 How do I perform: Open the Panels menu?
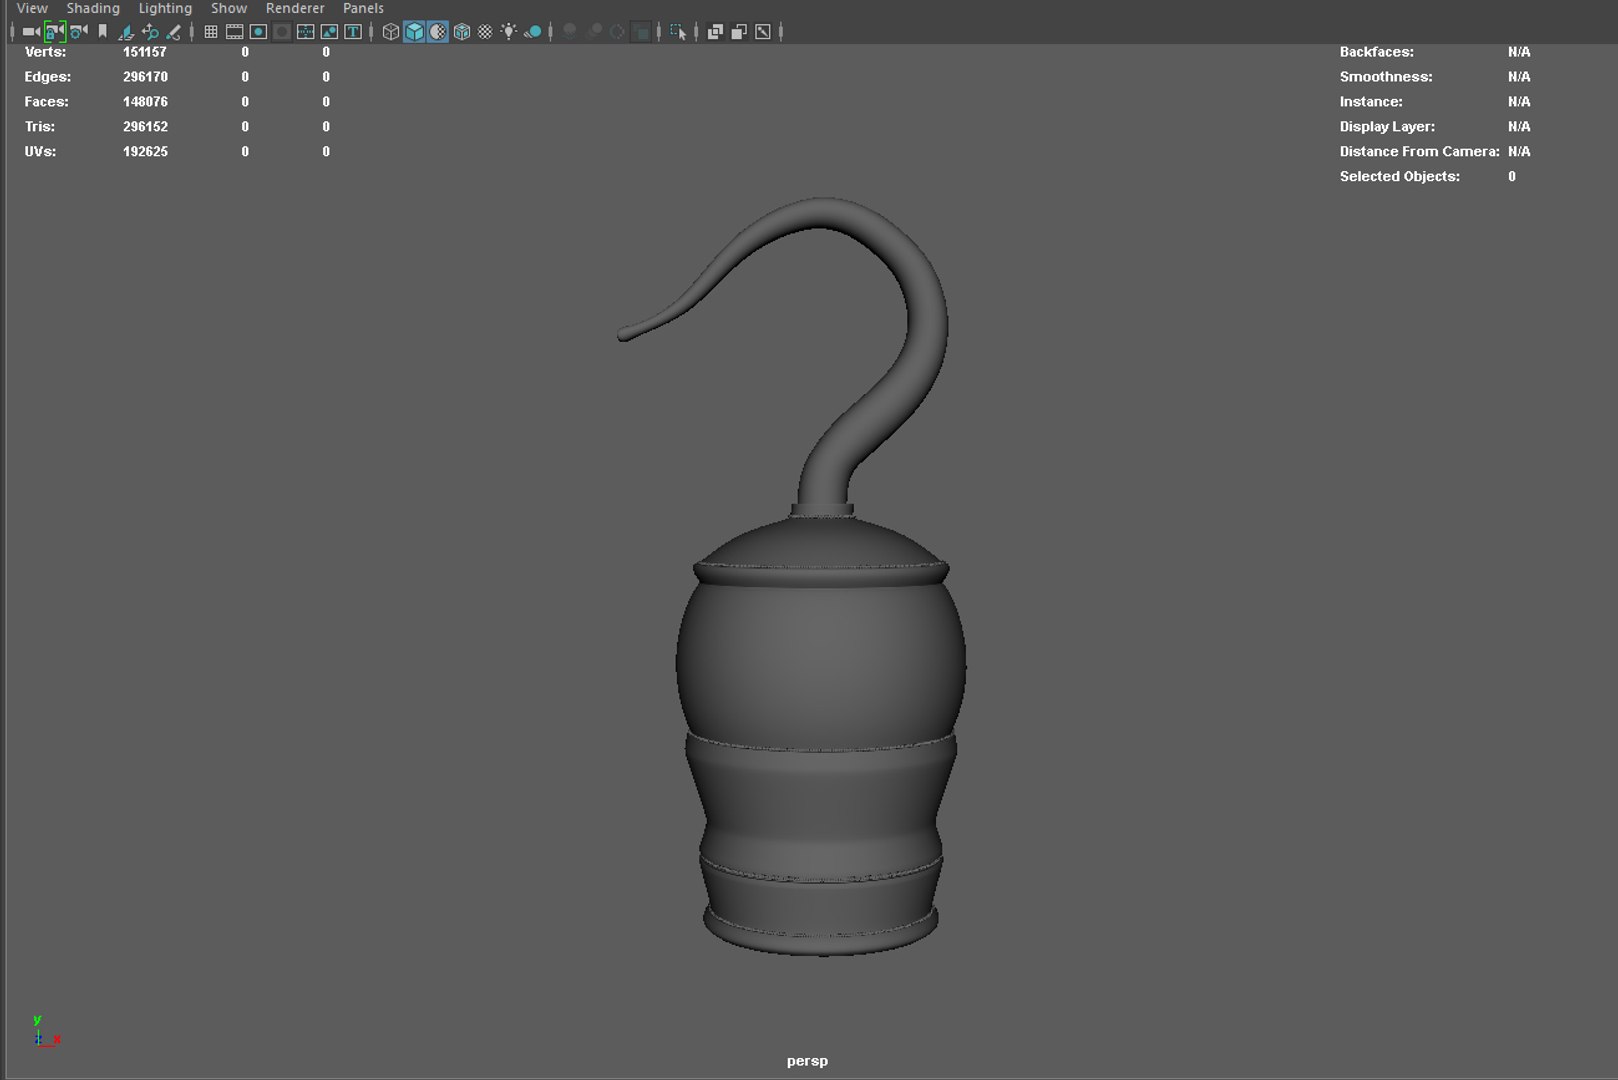coord(363,8)
